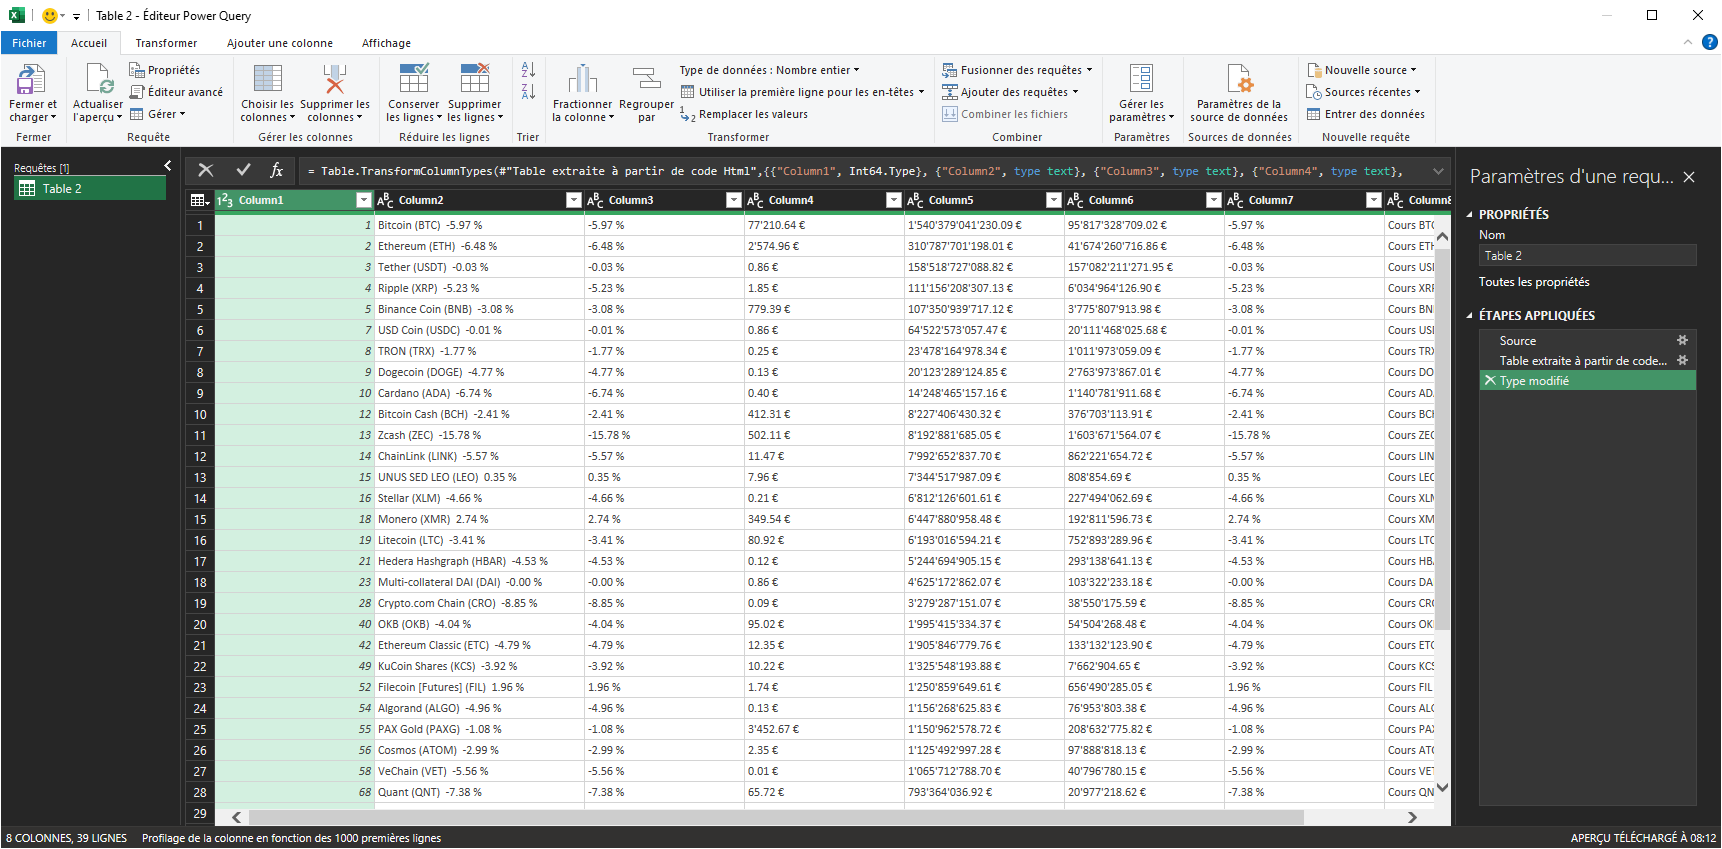Change the Column1 data type icon
Viewport: 1722px width, 849px height.
(x=225, y=200)
